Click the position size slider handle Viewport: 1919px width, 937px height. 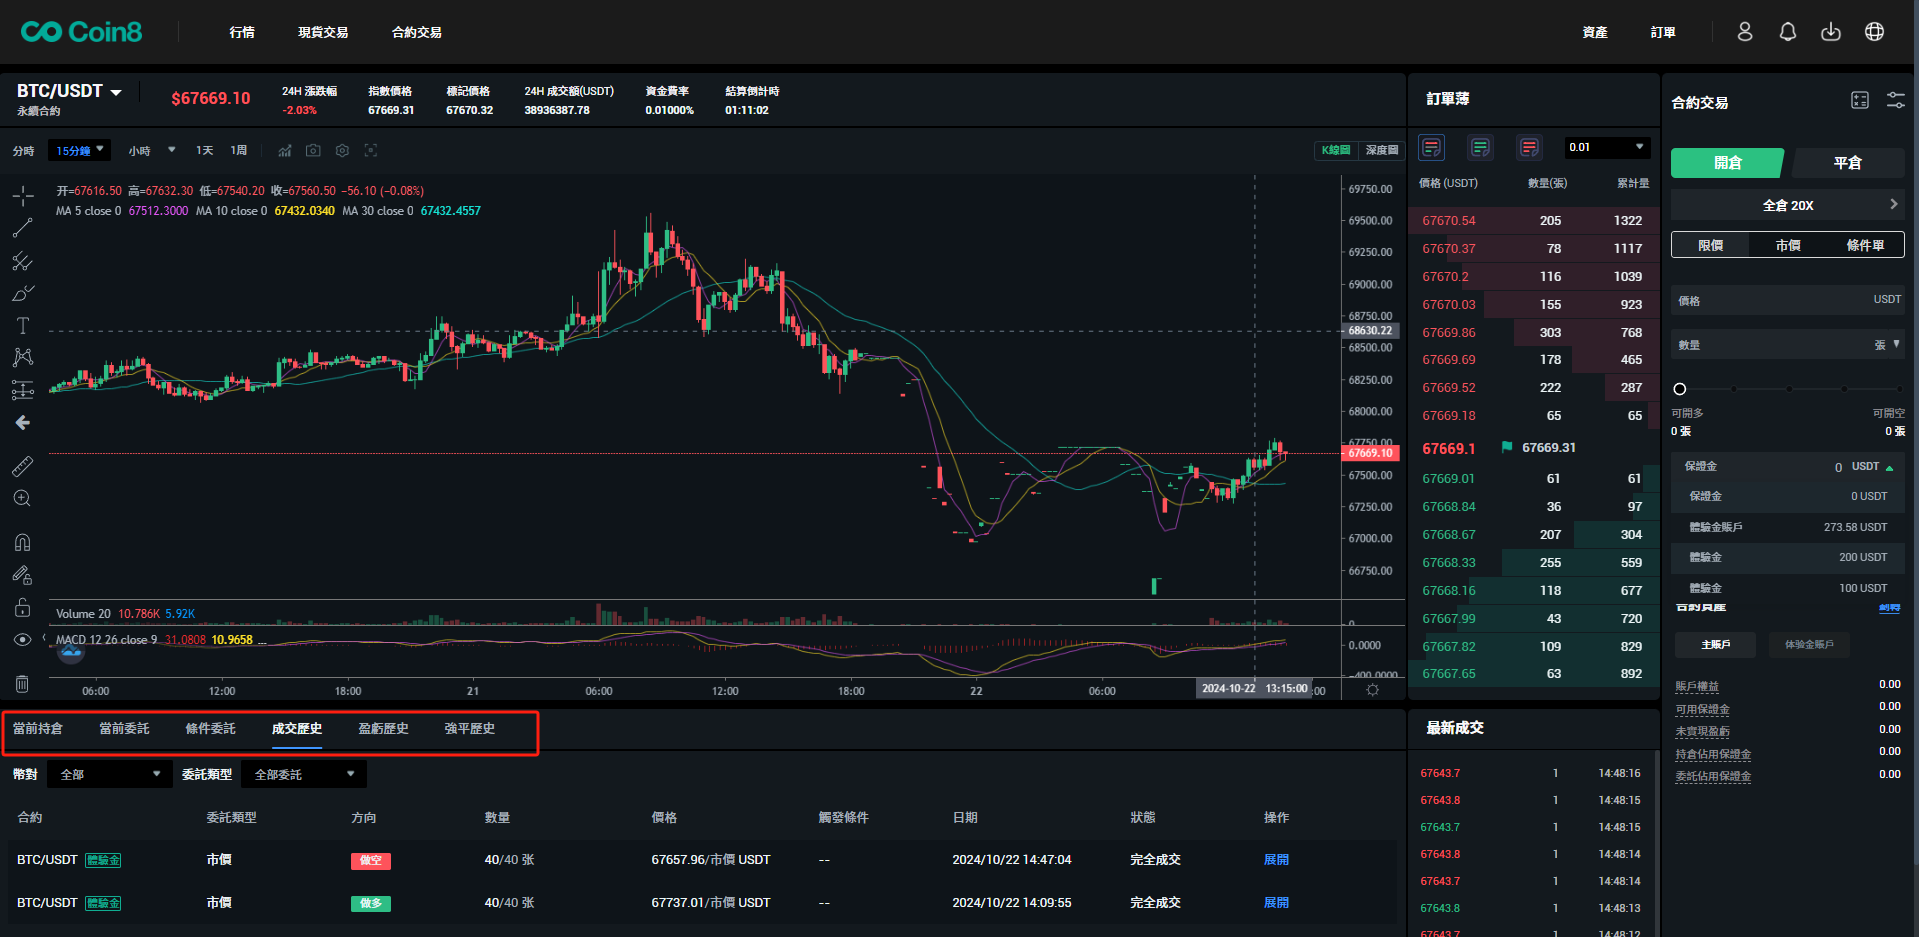(1680, 389)
